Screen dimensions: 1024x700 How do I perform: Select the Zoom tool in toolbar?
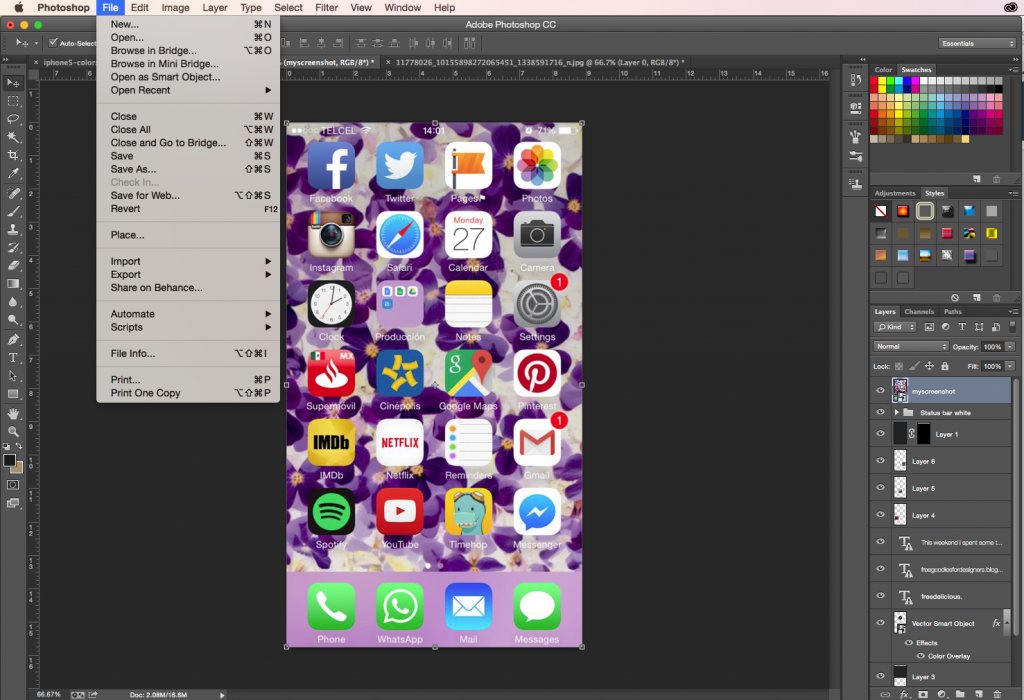[x=13, y=432]
